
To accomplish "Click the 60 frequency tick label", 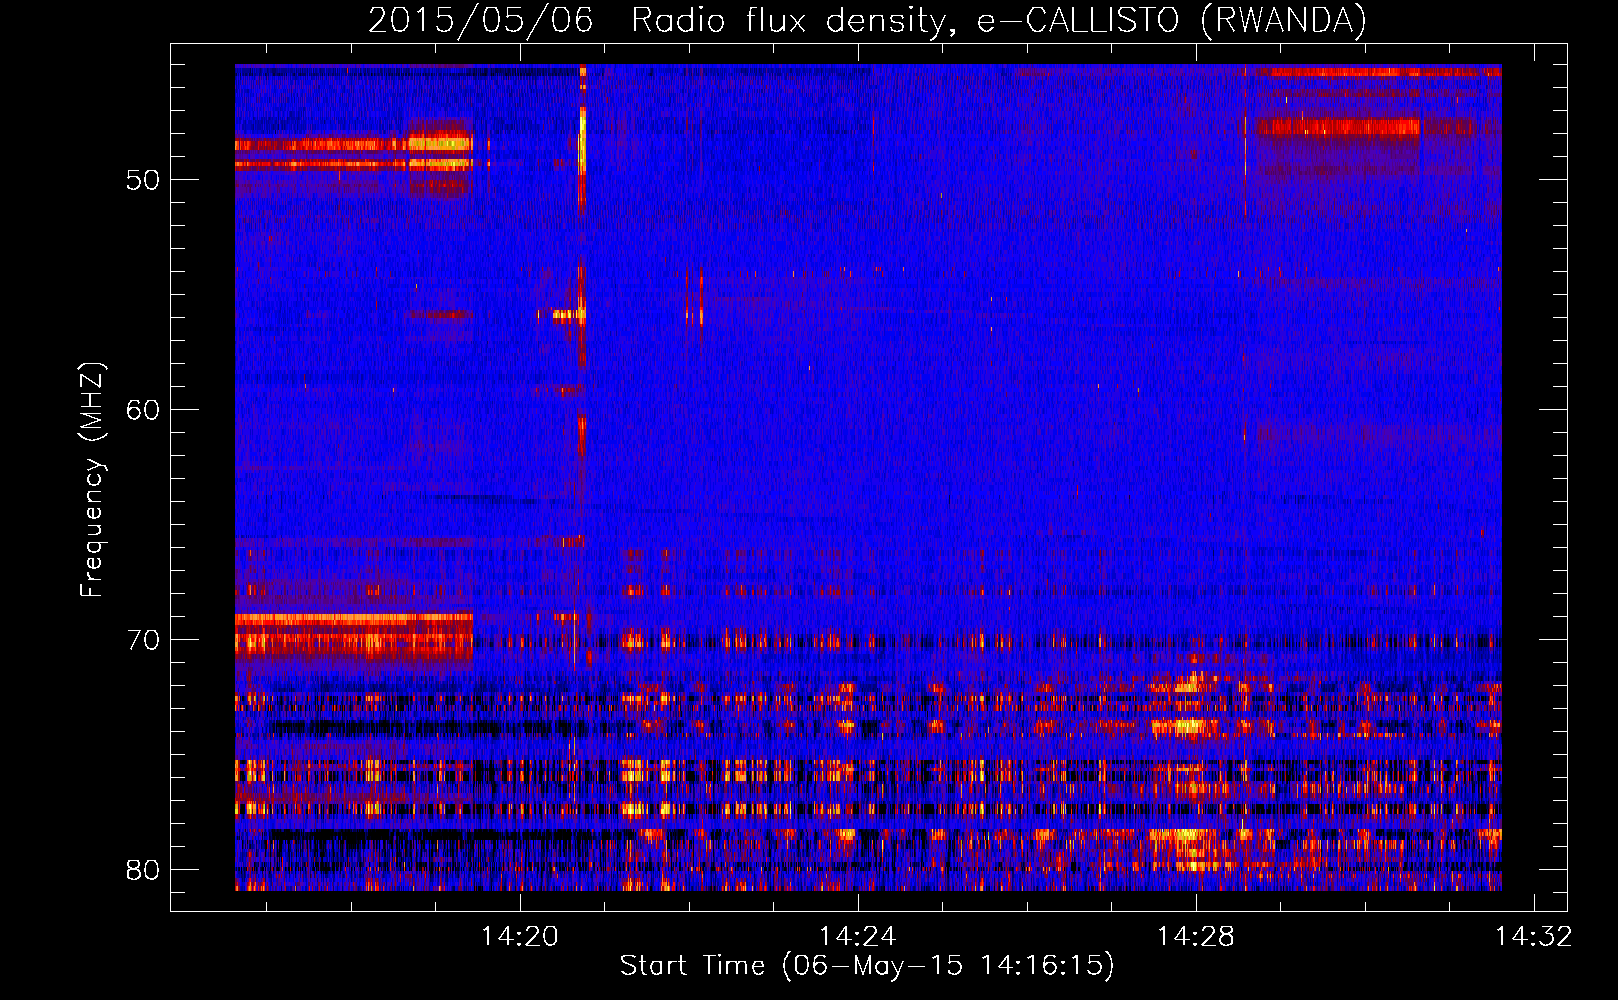I will pyautogui.click(x=143, y=410).
